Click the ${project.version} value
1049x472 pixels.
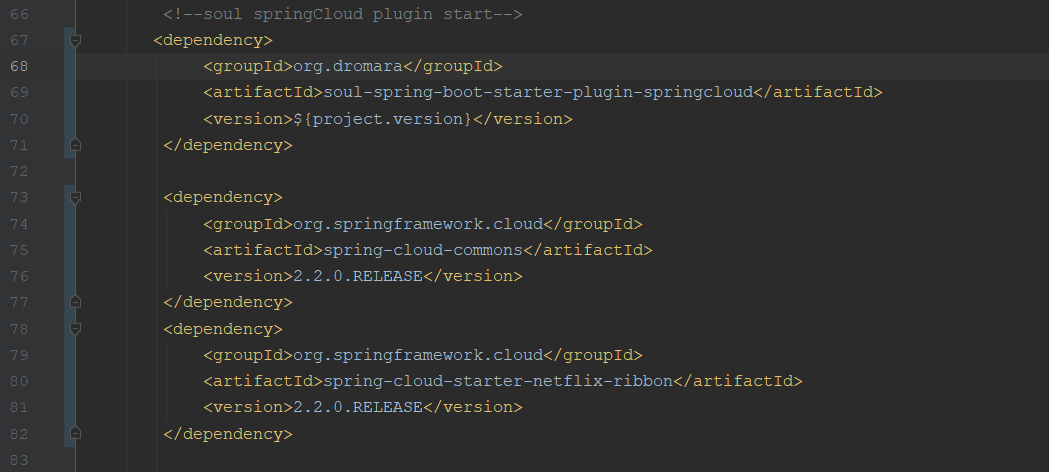(383, 119)
